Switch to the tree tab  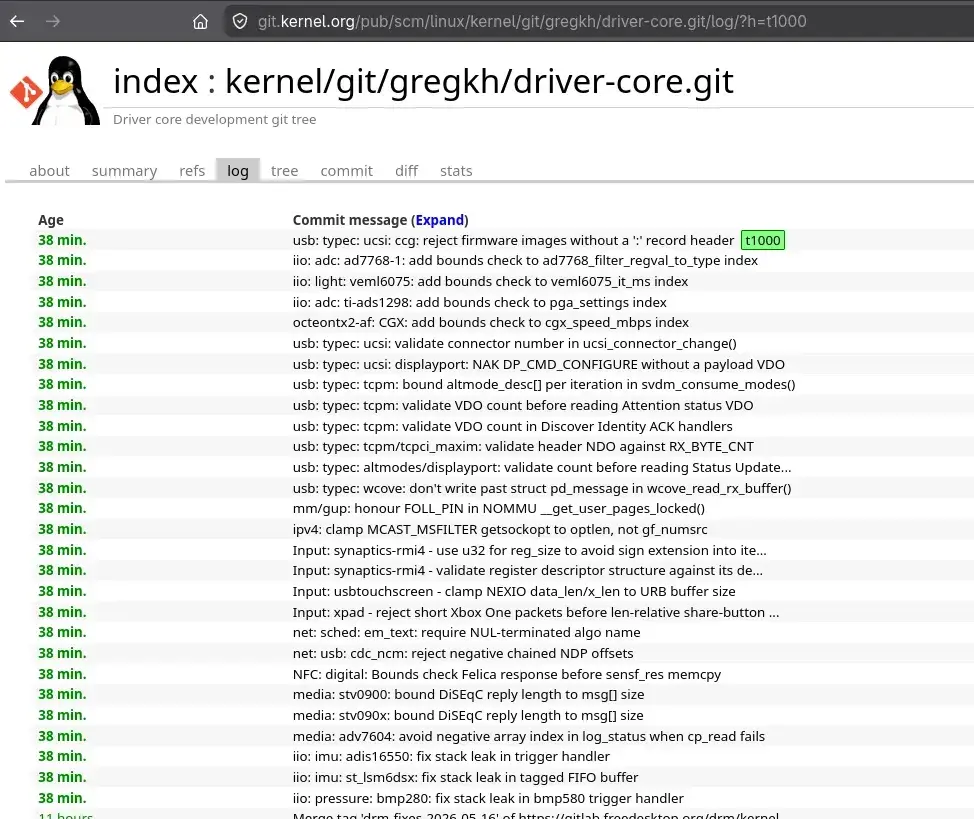[x=284, y=171]
